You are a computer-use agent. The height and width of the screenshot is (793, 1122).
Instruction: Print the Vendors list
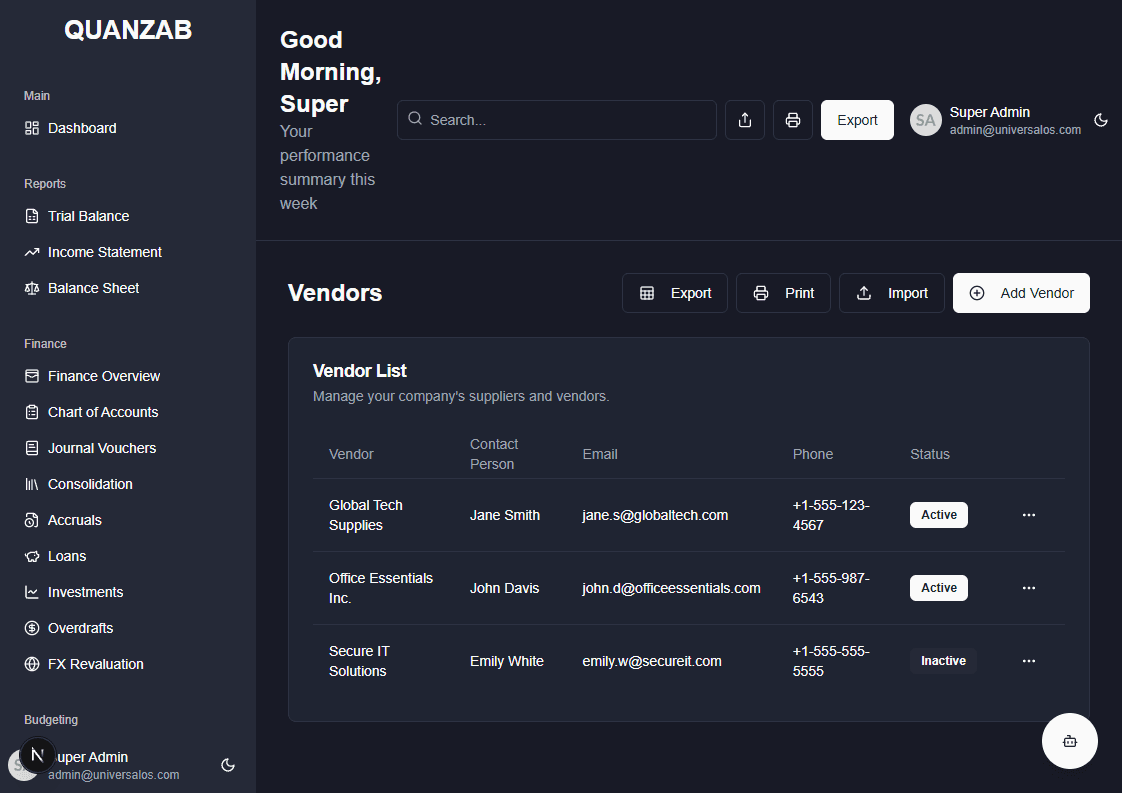(x=784, y=293)
